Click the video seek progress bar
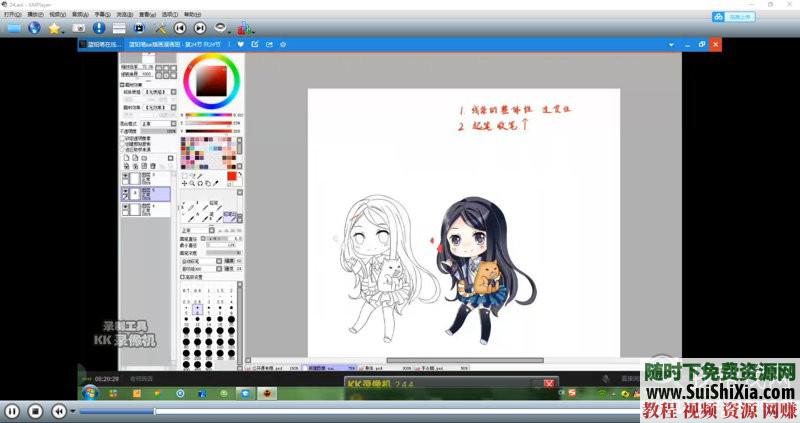The height and width of the screenshot is (423, 800). 300,410
